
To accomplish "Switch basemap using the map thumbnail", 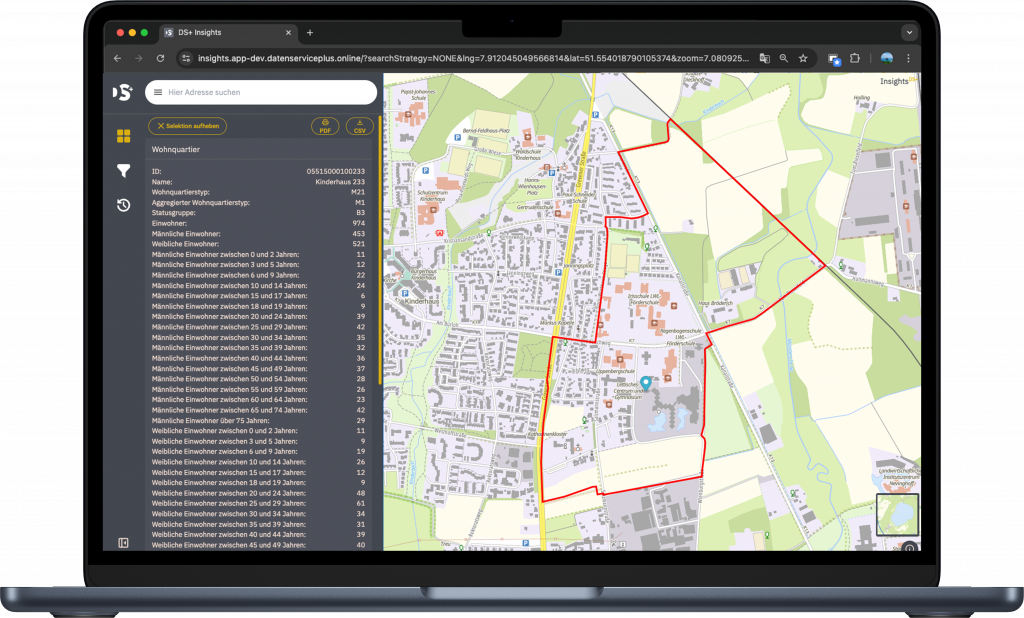I will pyautogui.click(x=897, y=514).
